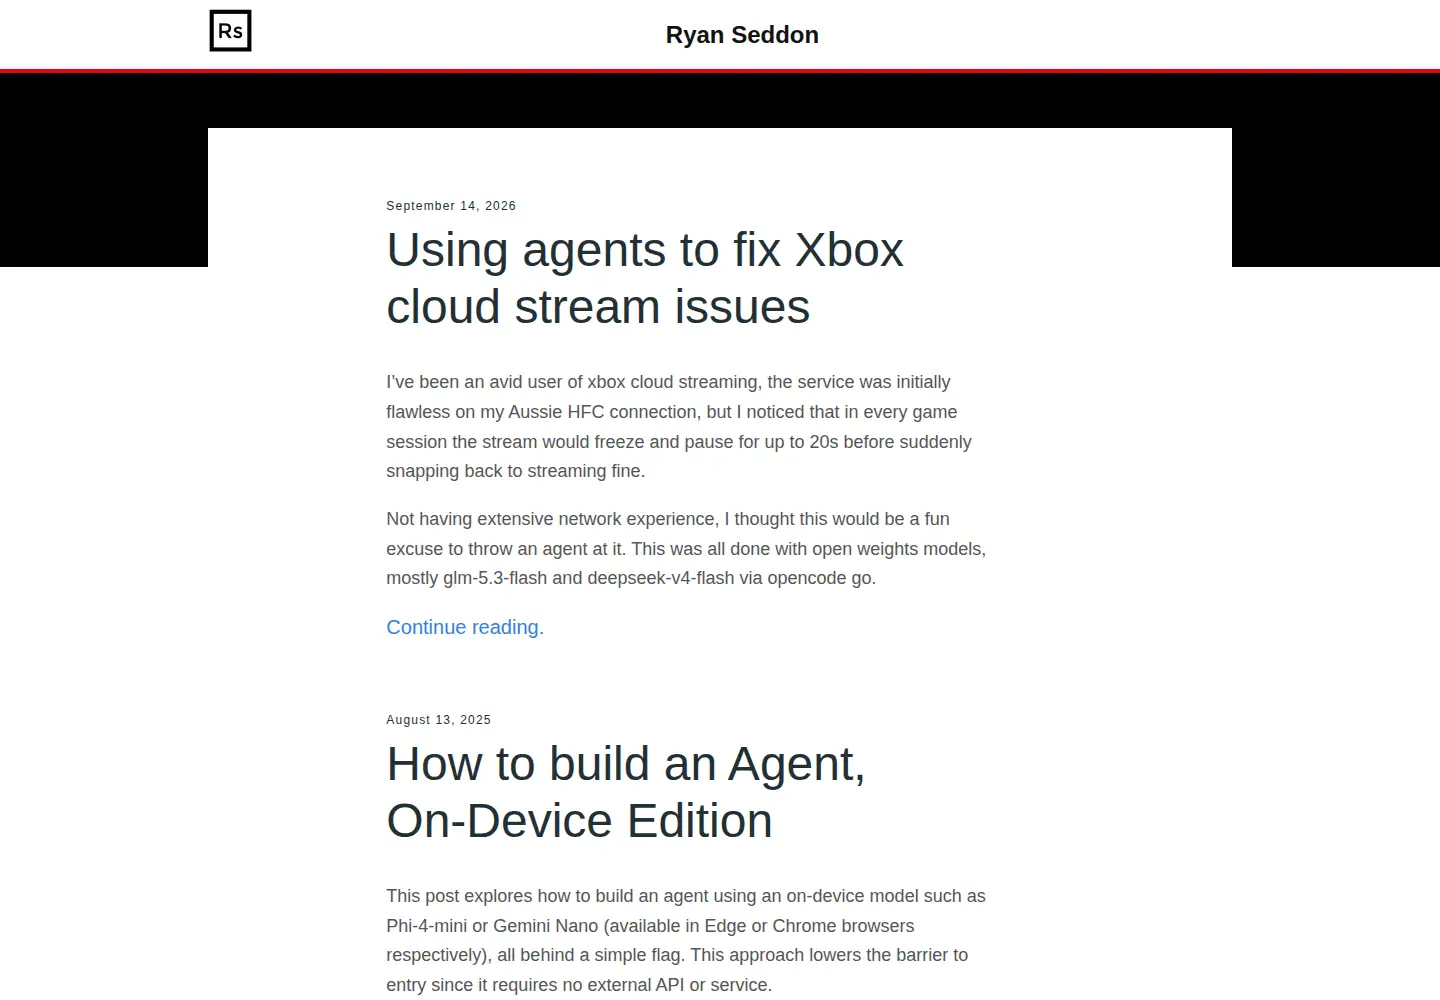Click the paragraph starting "This post explores how"

pyautogui.click(x=686, y=940)
